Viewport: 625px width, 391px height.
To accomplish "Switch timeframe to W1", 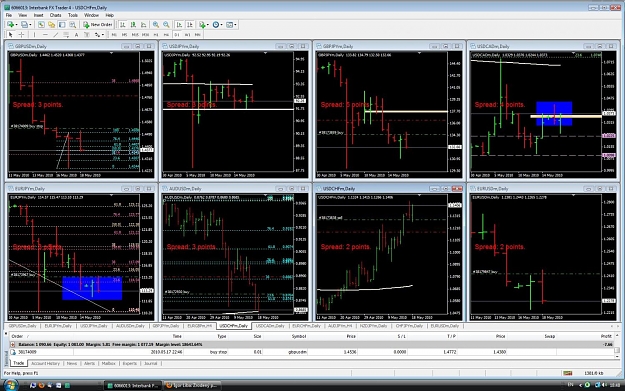I will (x=187, y=35).
